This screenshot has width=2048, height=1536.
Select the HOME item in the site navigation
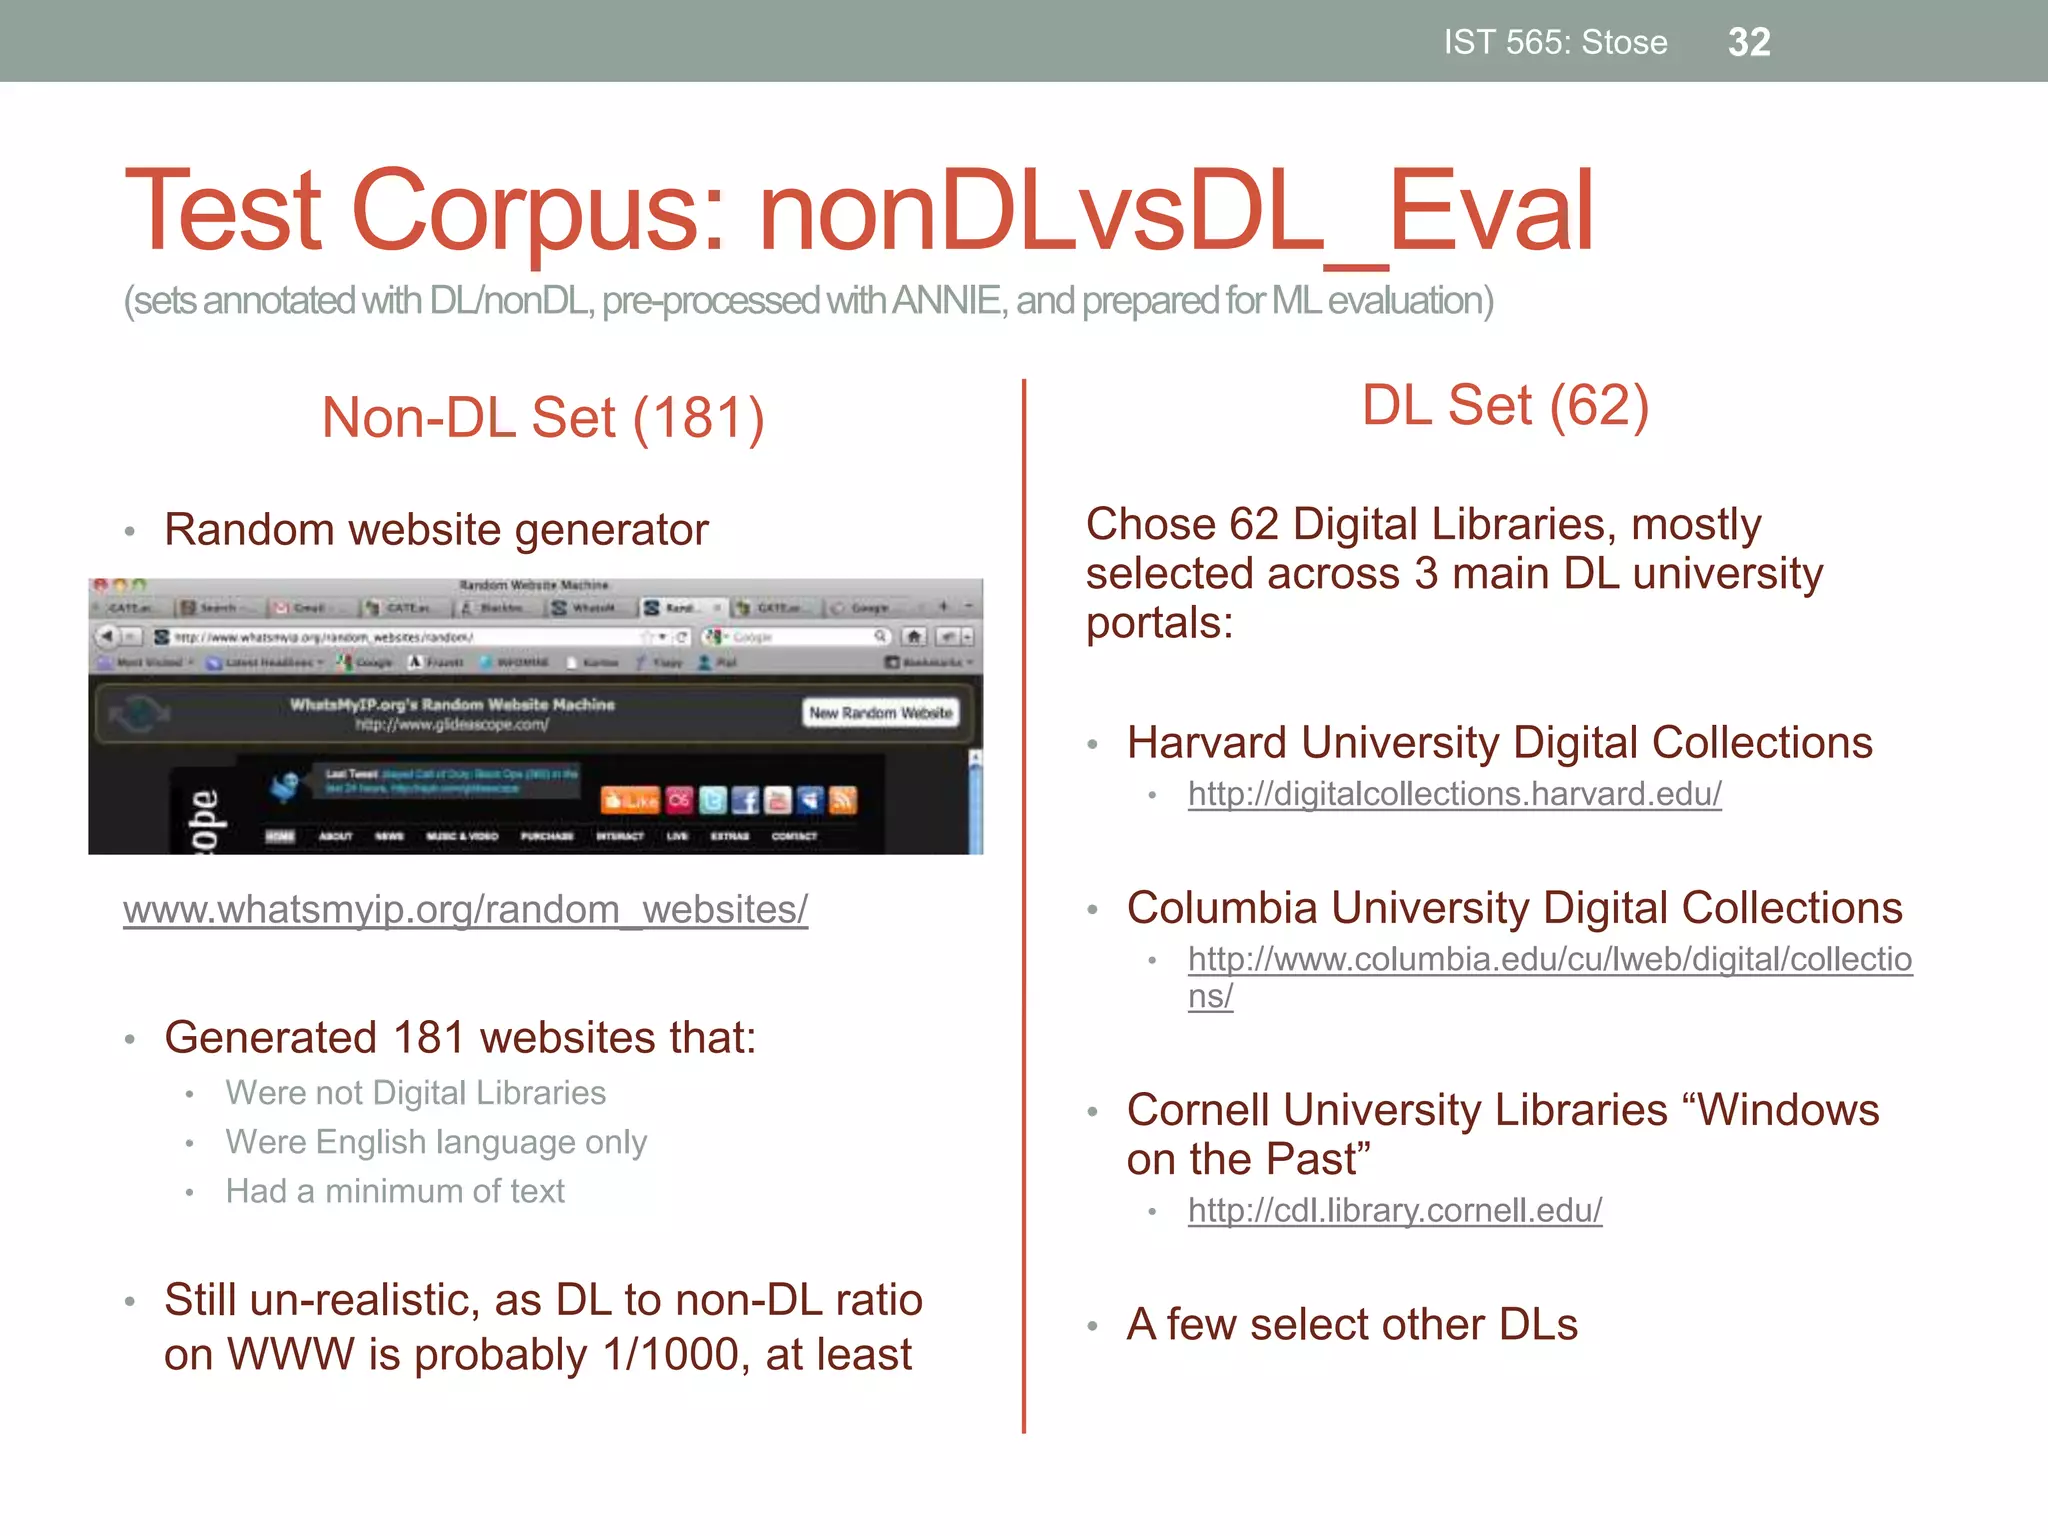tap(280, 836)
